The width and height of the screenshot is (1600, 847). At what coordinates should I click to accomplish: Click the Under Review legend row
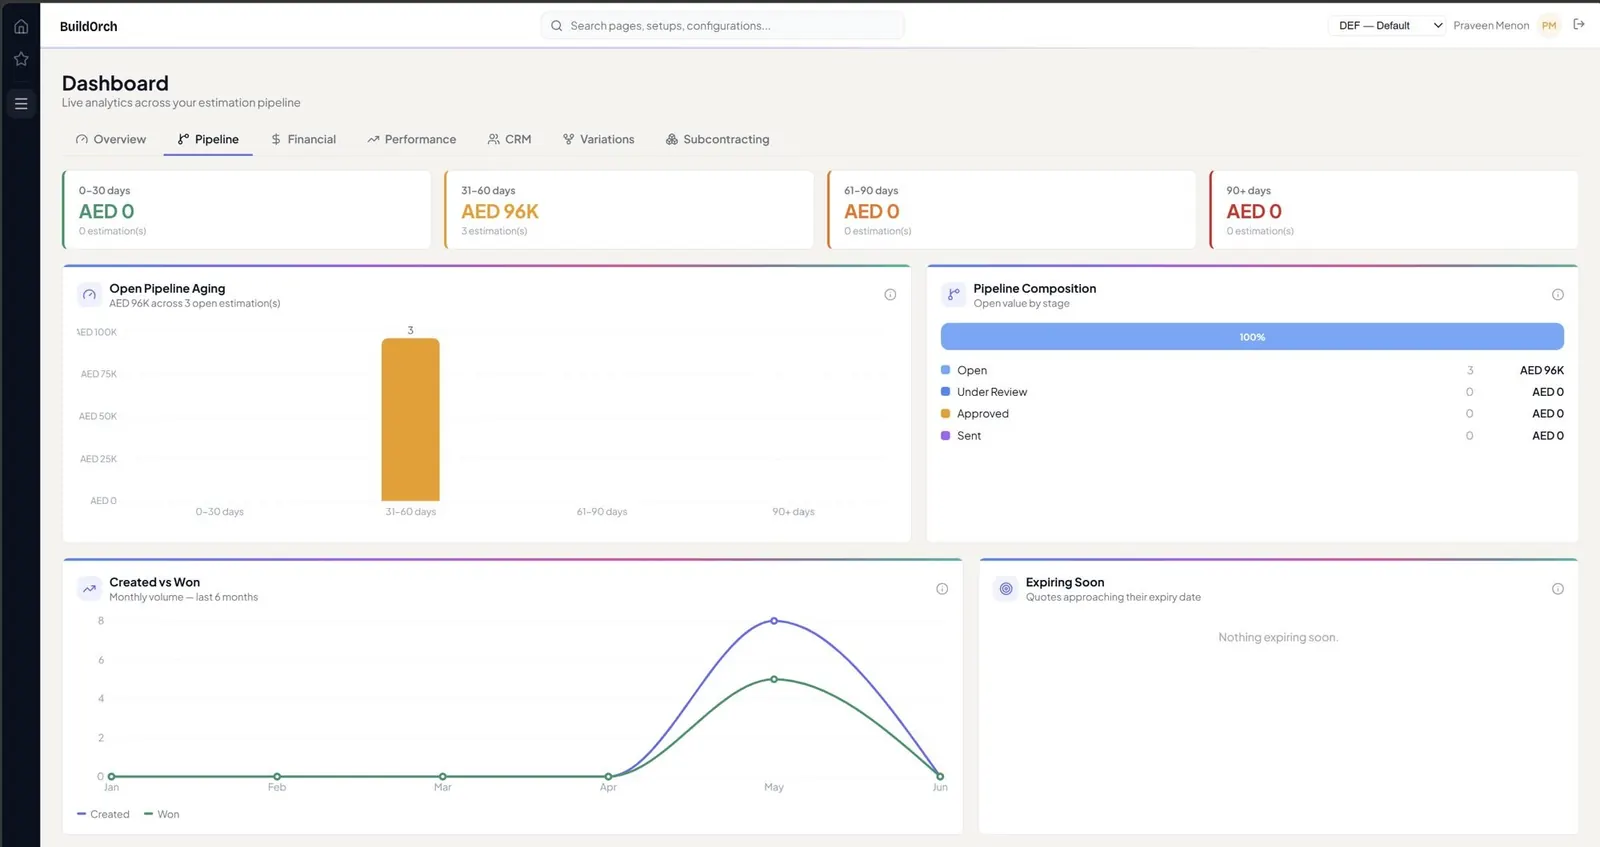pyautogui.click(x=1252, y=392)
